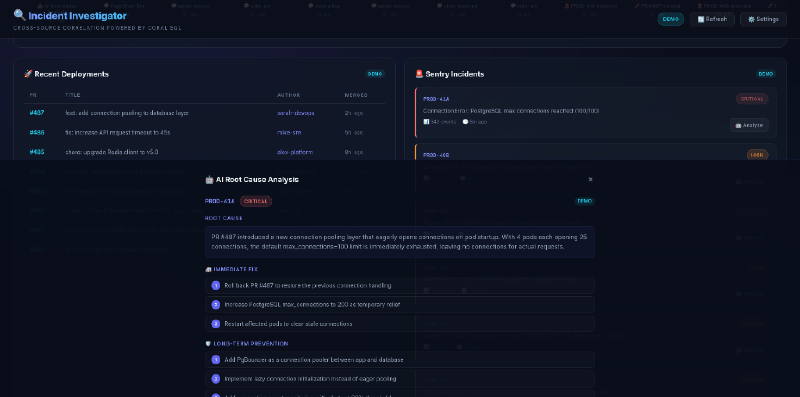Click the ambulance icon beside Immediate Fix
This screenshot has height=397, width=800.
click(208, 269)
